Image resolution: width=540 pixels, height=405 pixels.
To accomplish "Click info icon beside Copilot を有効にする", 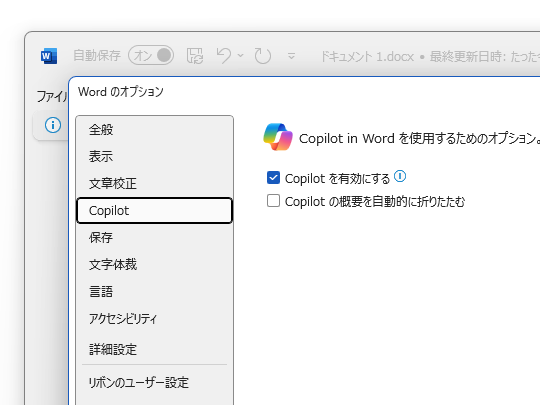I will 400,176.
